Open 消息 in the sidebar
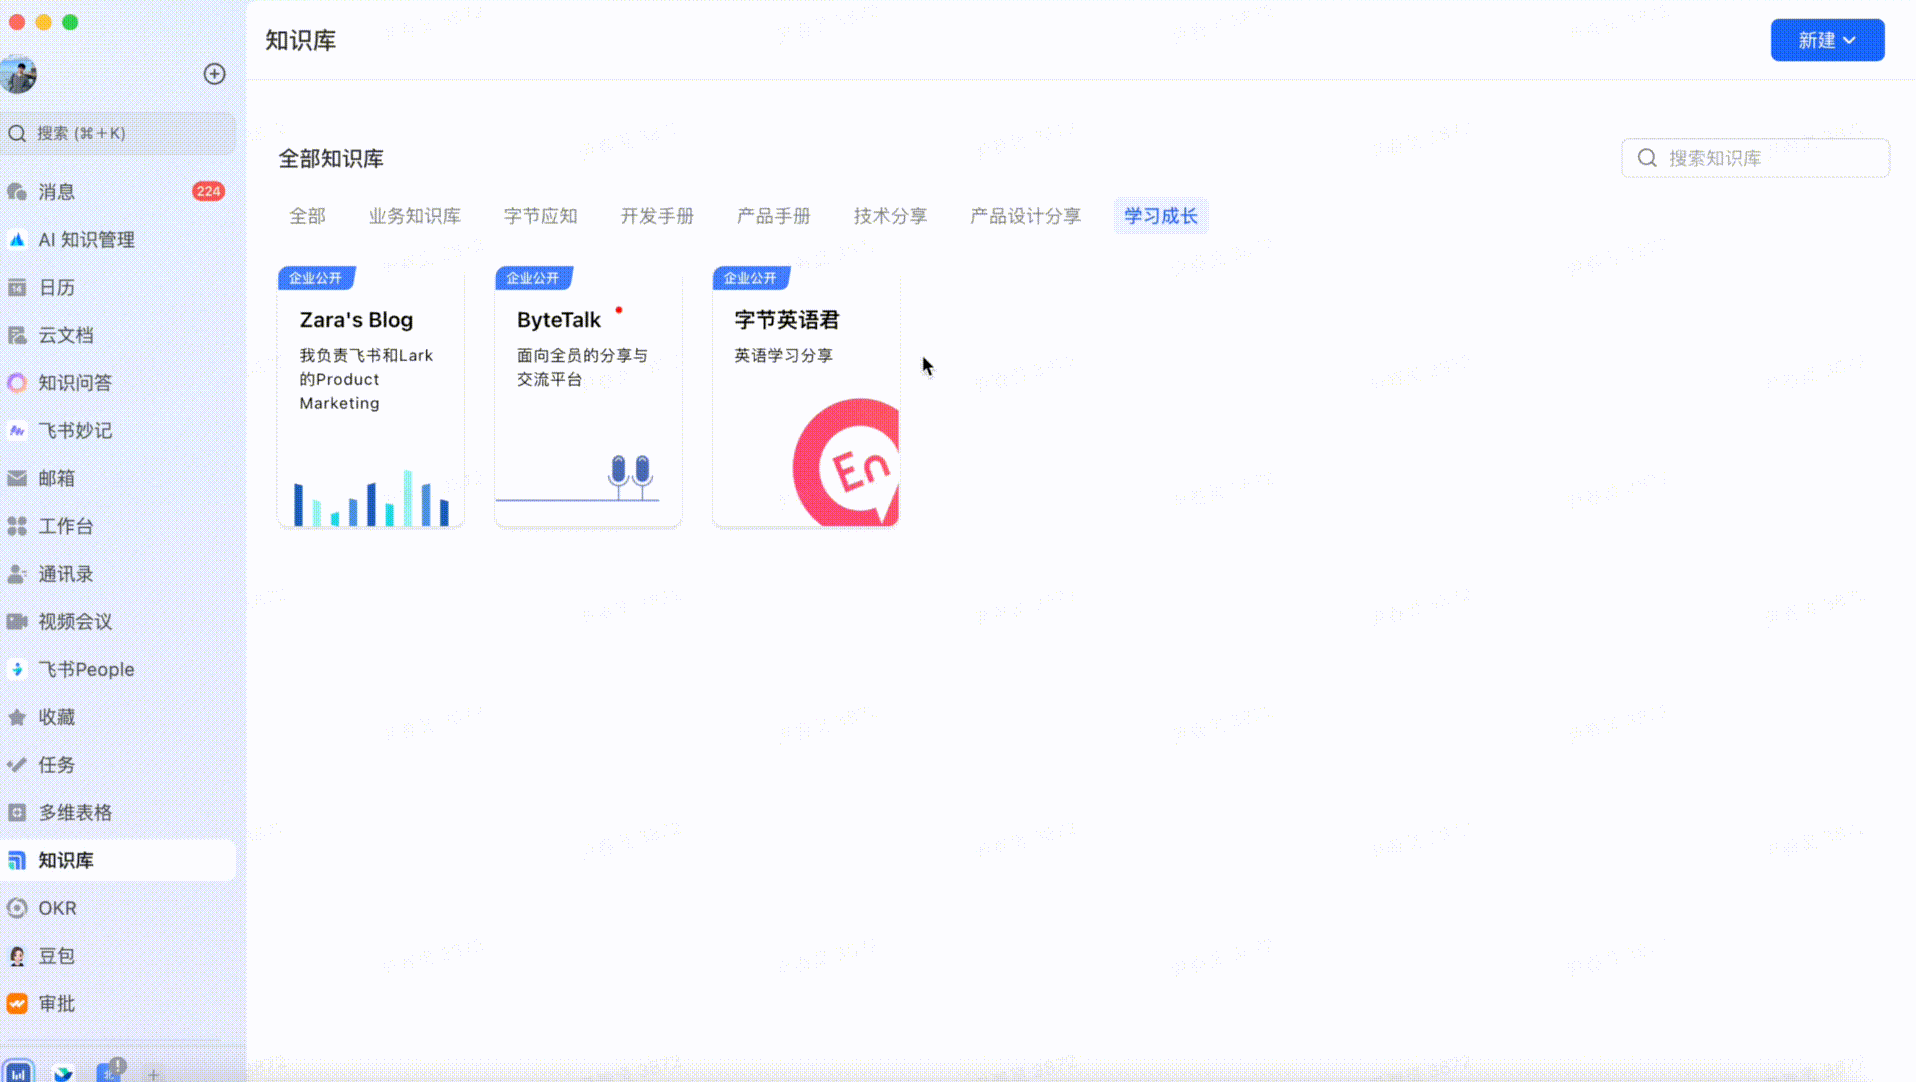 (118, 192)
